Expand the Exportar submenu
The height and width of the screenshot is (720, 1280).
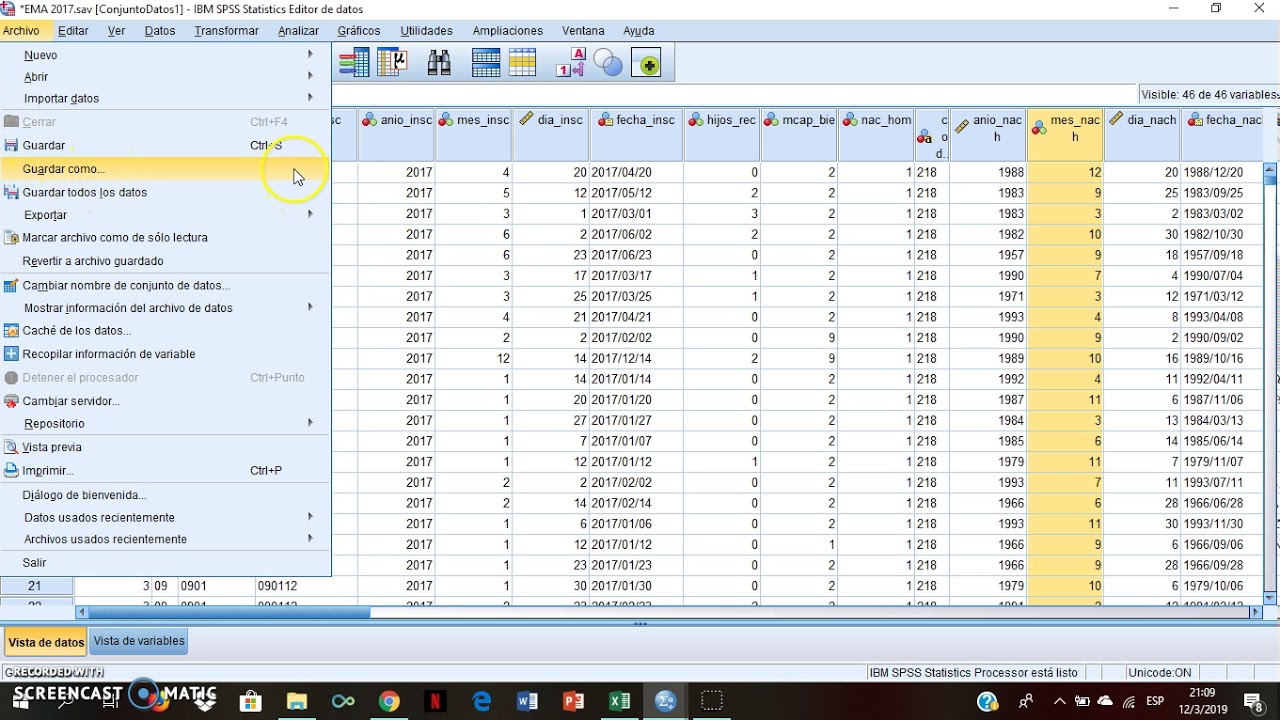[x=166, y=215]
